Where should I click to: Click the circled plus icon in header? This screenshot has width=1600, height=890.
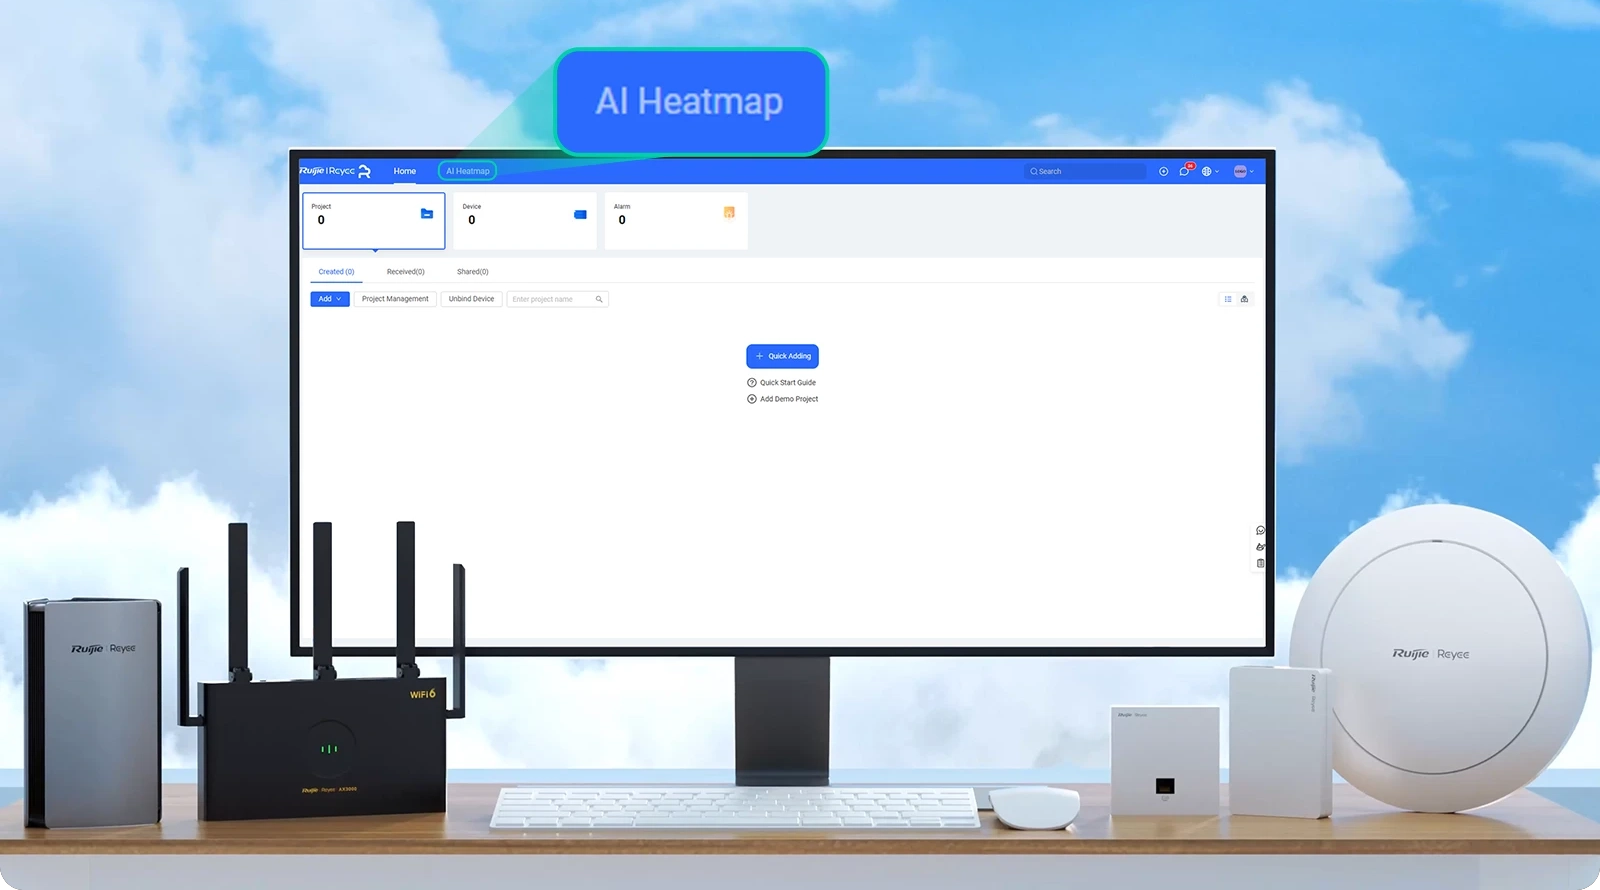coord(1163,171)
